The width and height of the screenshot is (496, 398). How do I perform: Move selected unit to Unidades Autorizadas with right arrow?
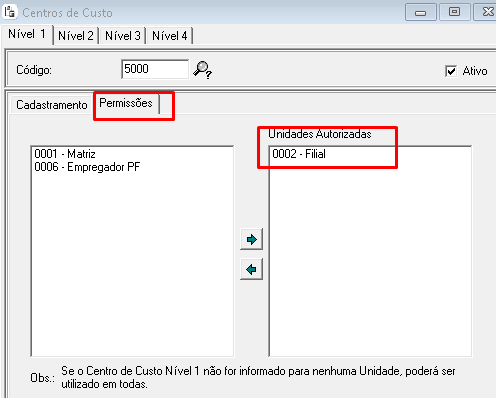251,239
